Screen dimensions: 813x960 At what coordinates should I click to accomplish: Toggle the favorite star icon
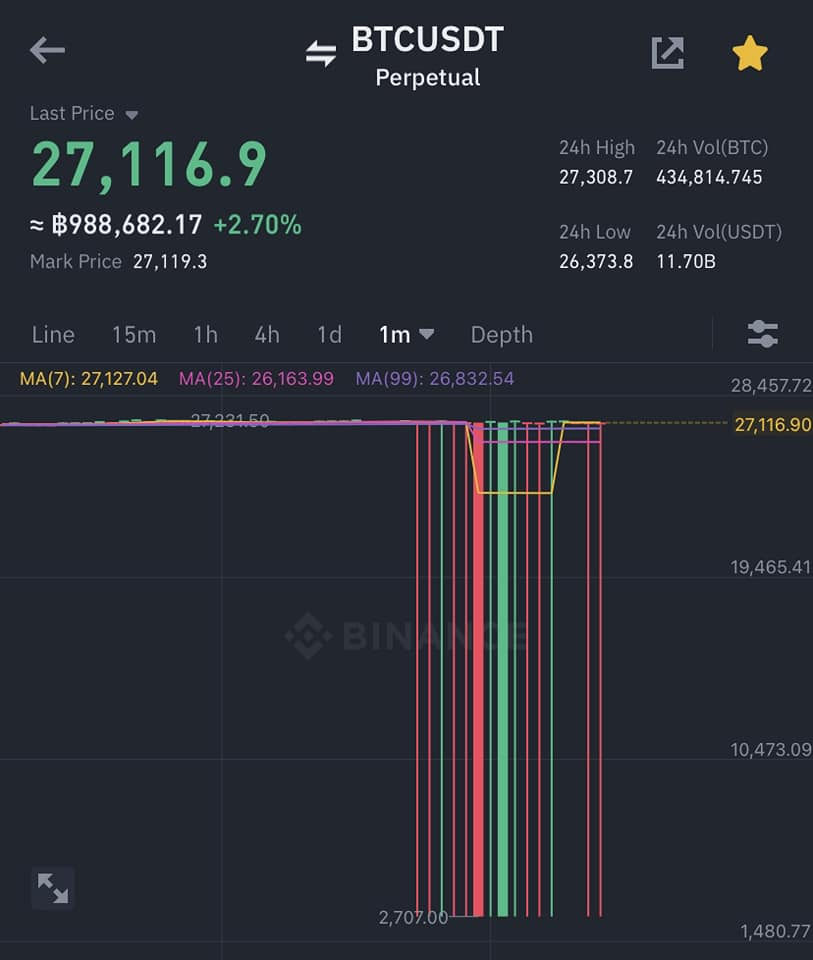tap(749, 53)
